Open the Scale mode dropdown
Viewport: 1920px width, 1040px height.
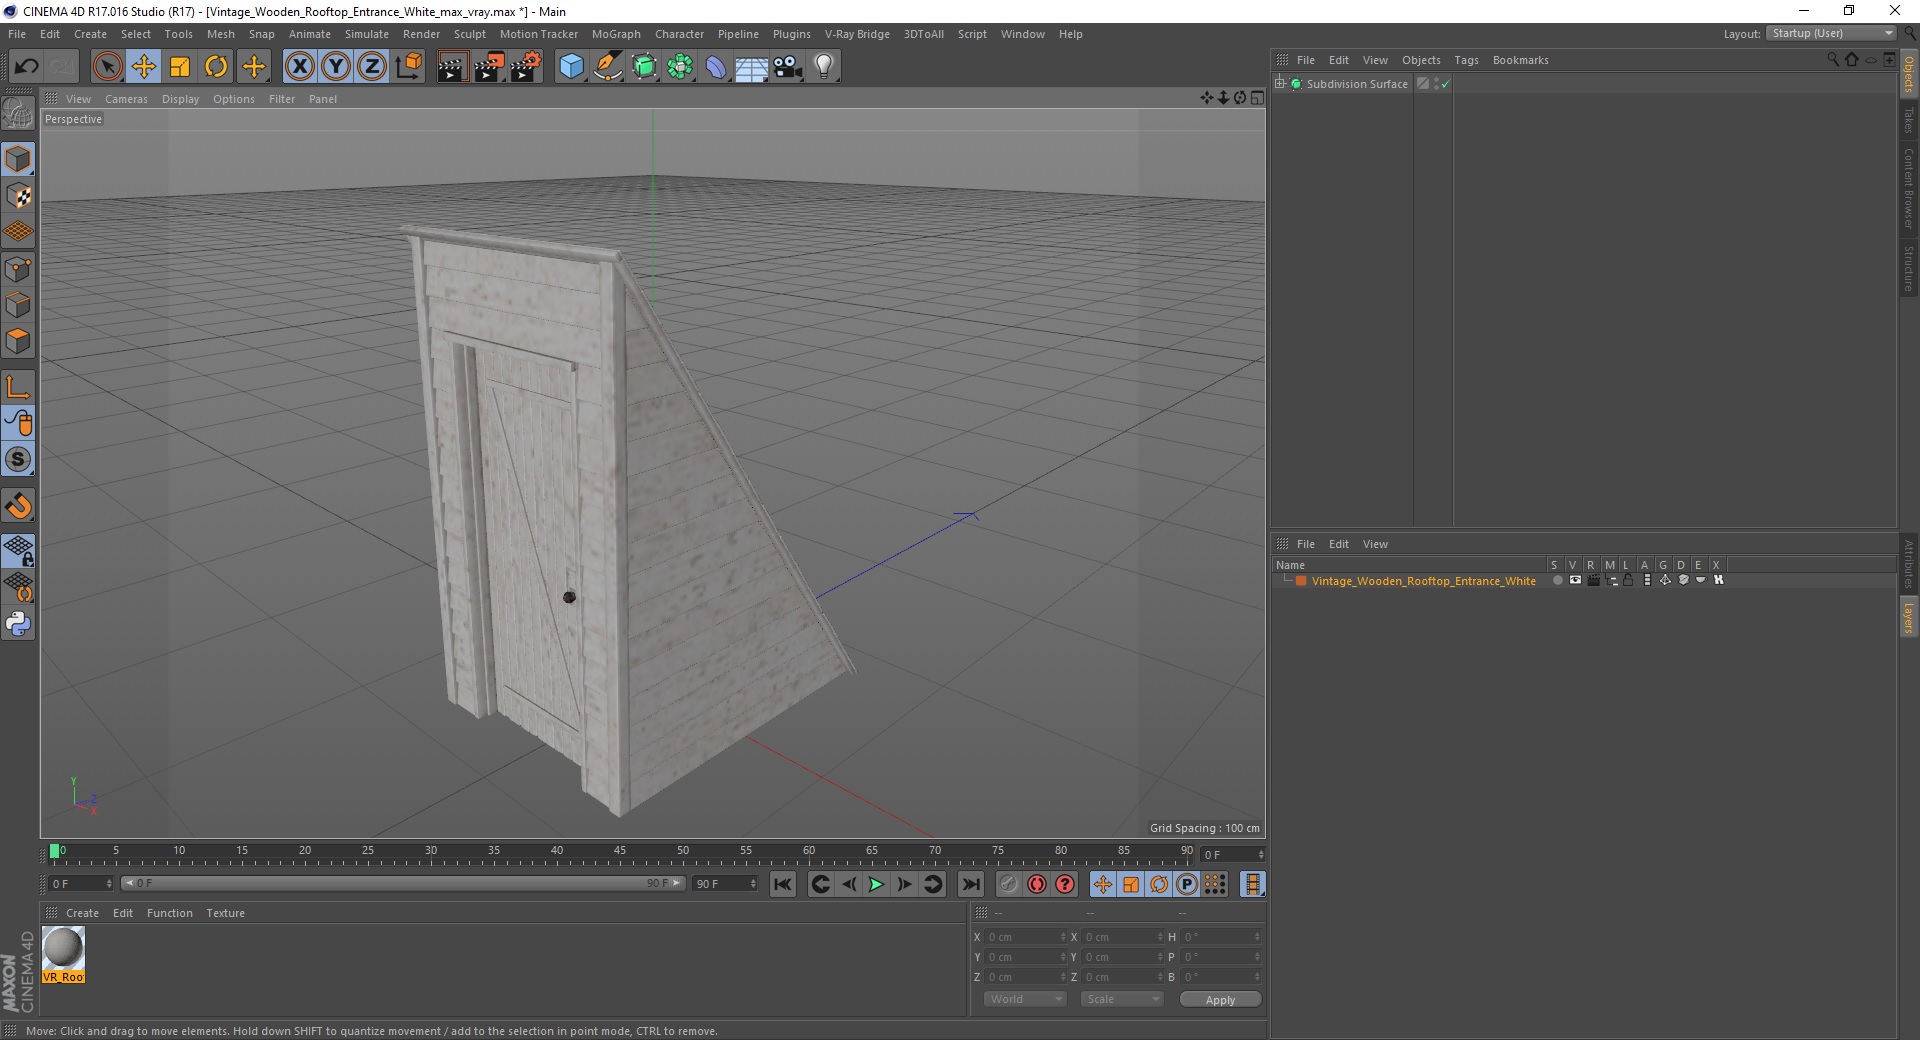pyautogui.click(x=1122, y=999)
